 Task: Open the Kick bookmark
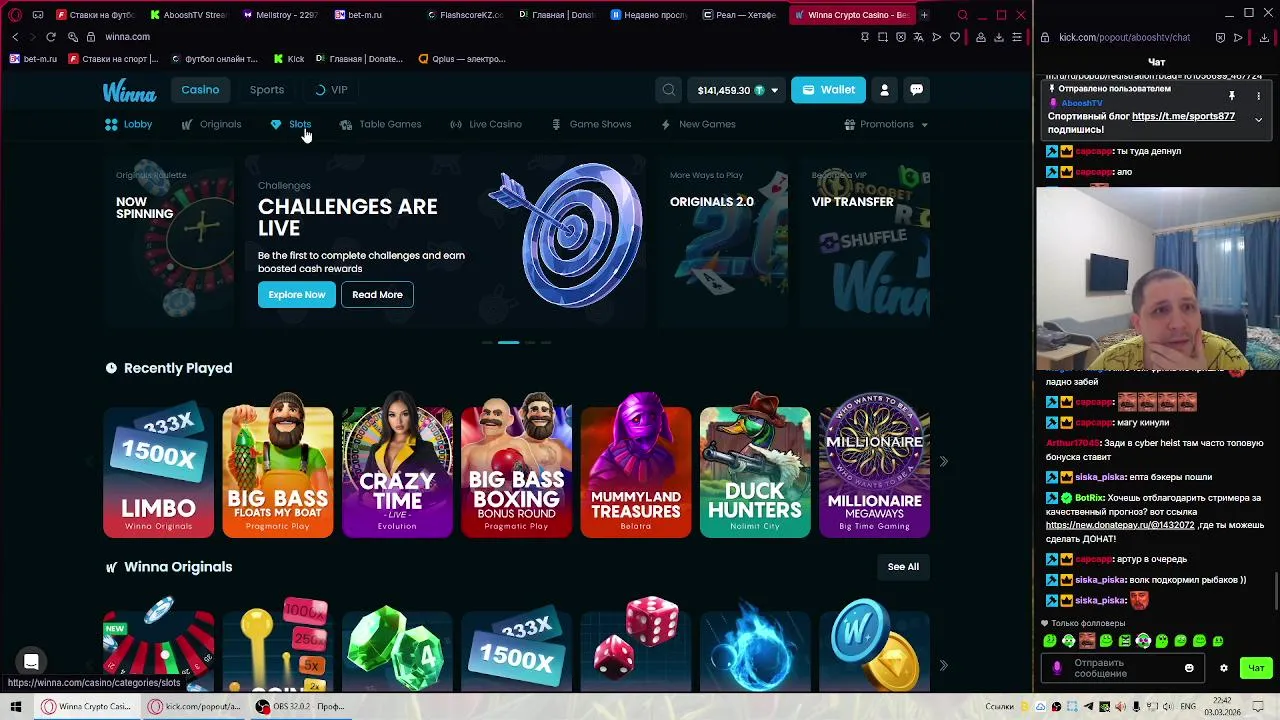pos(289,59)
